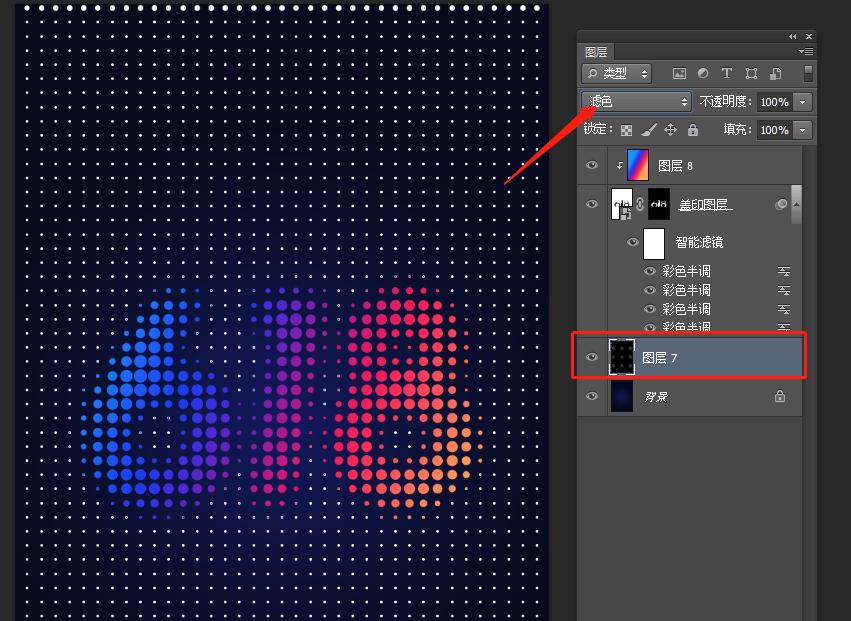Select the 图层 8 gradient thumbnail

(x=638, y=165)
